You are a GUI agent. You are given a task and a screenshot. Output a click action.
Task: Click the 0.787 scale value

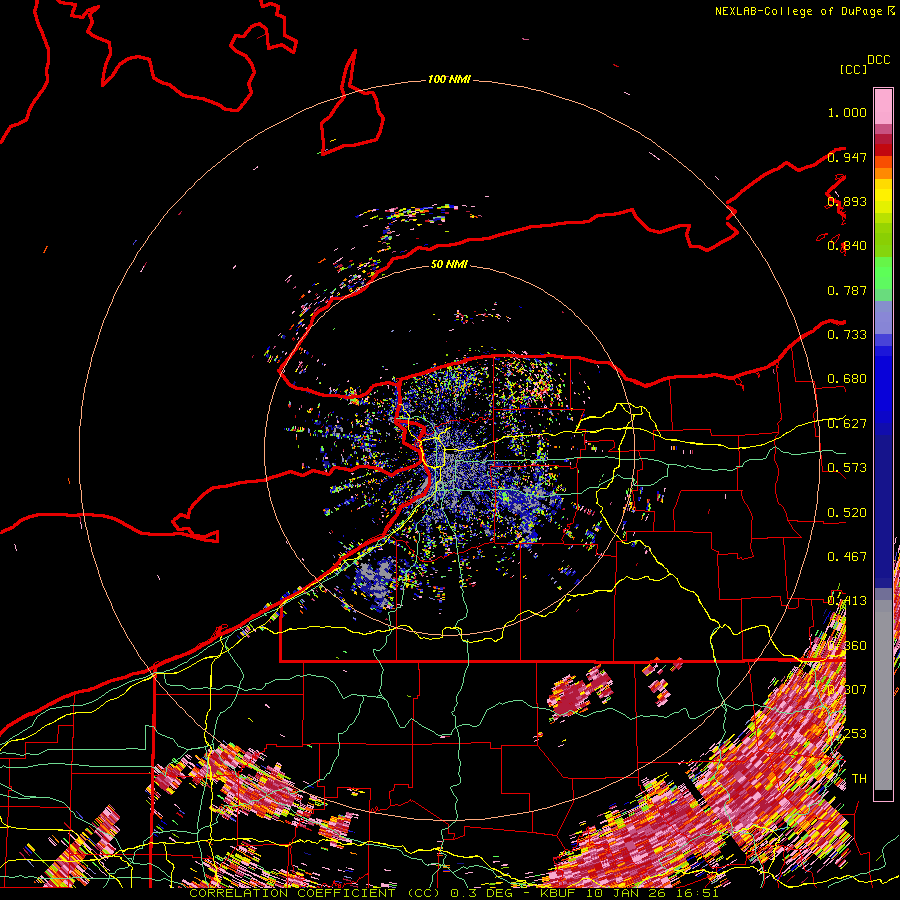click(x=847, y=290)
